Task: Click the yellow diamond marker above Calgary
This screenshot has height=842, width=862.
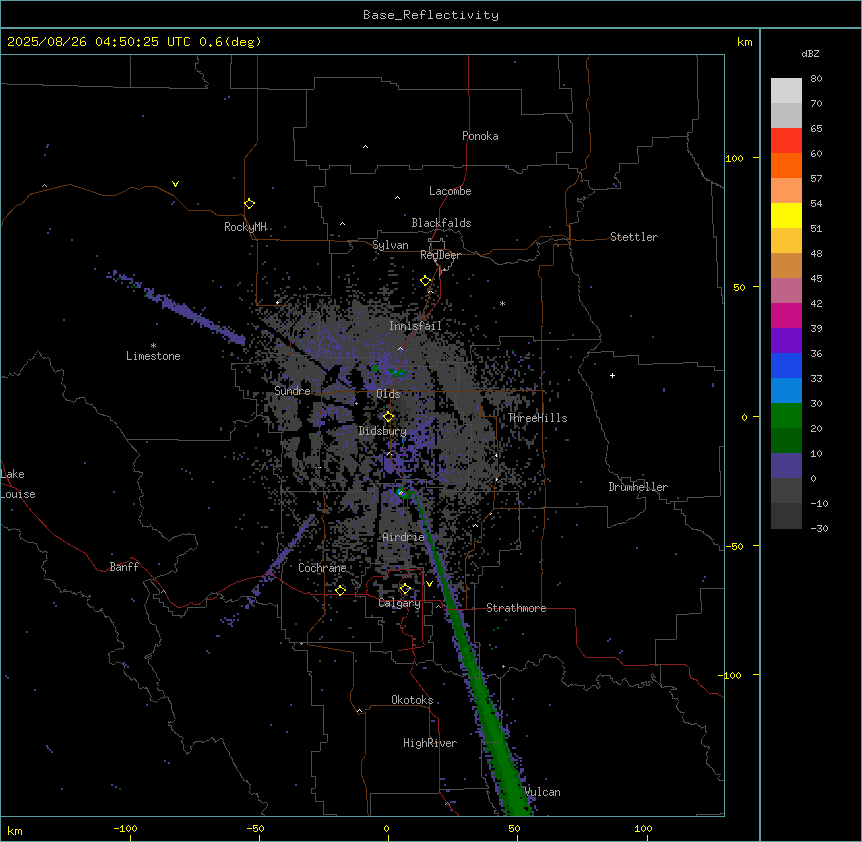Action: tap(405, 589)
